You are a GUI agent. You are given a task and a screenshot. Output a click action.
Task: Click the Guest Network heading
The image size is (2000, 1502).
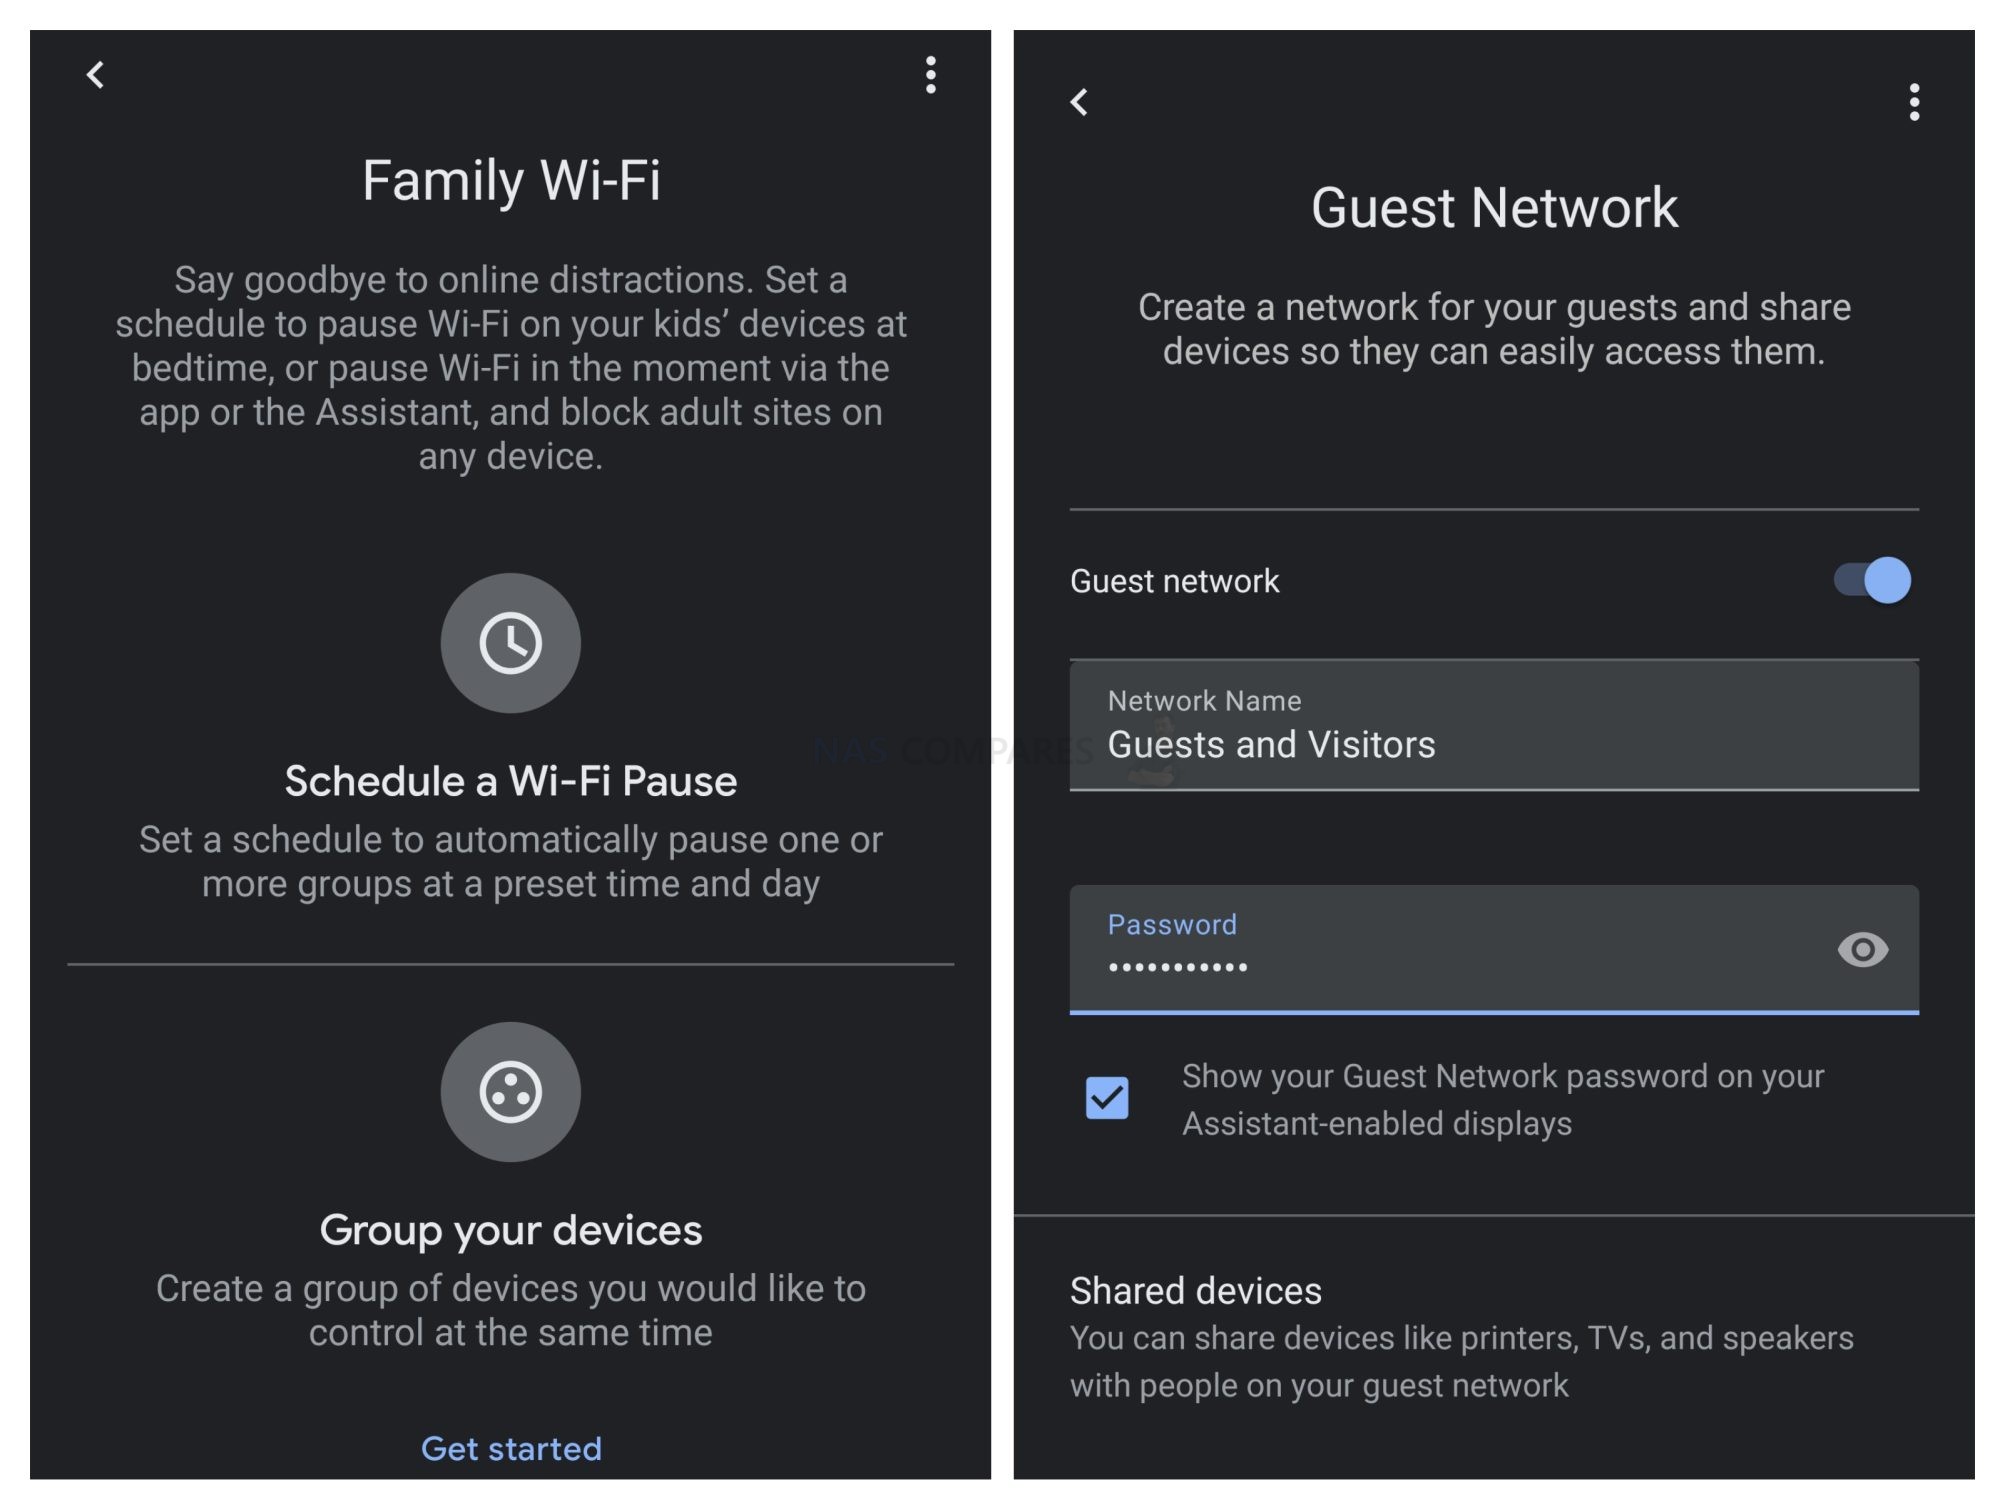1495,207
